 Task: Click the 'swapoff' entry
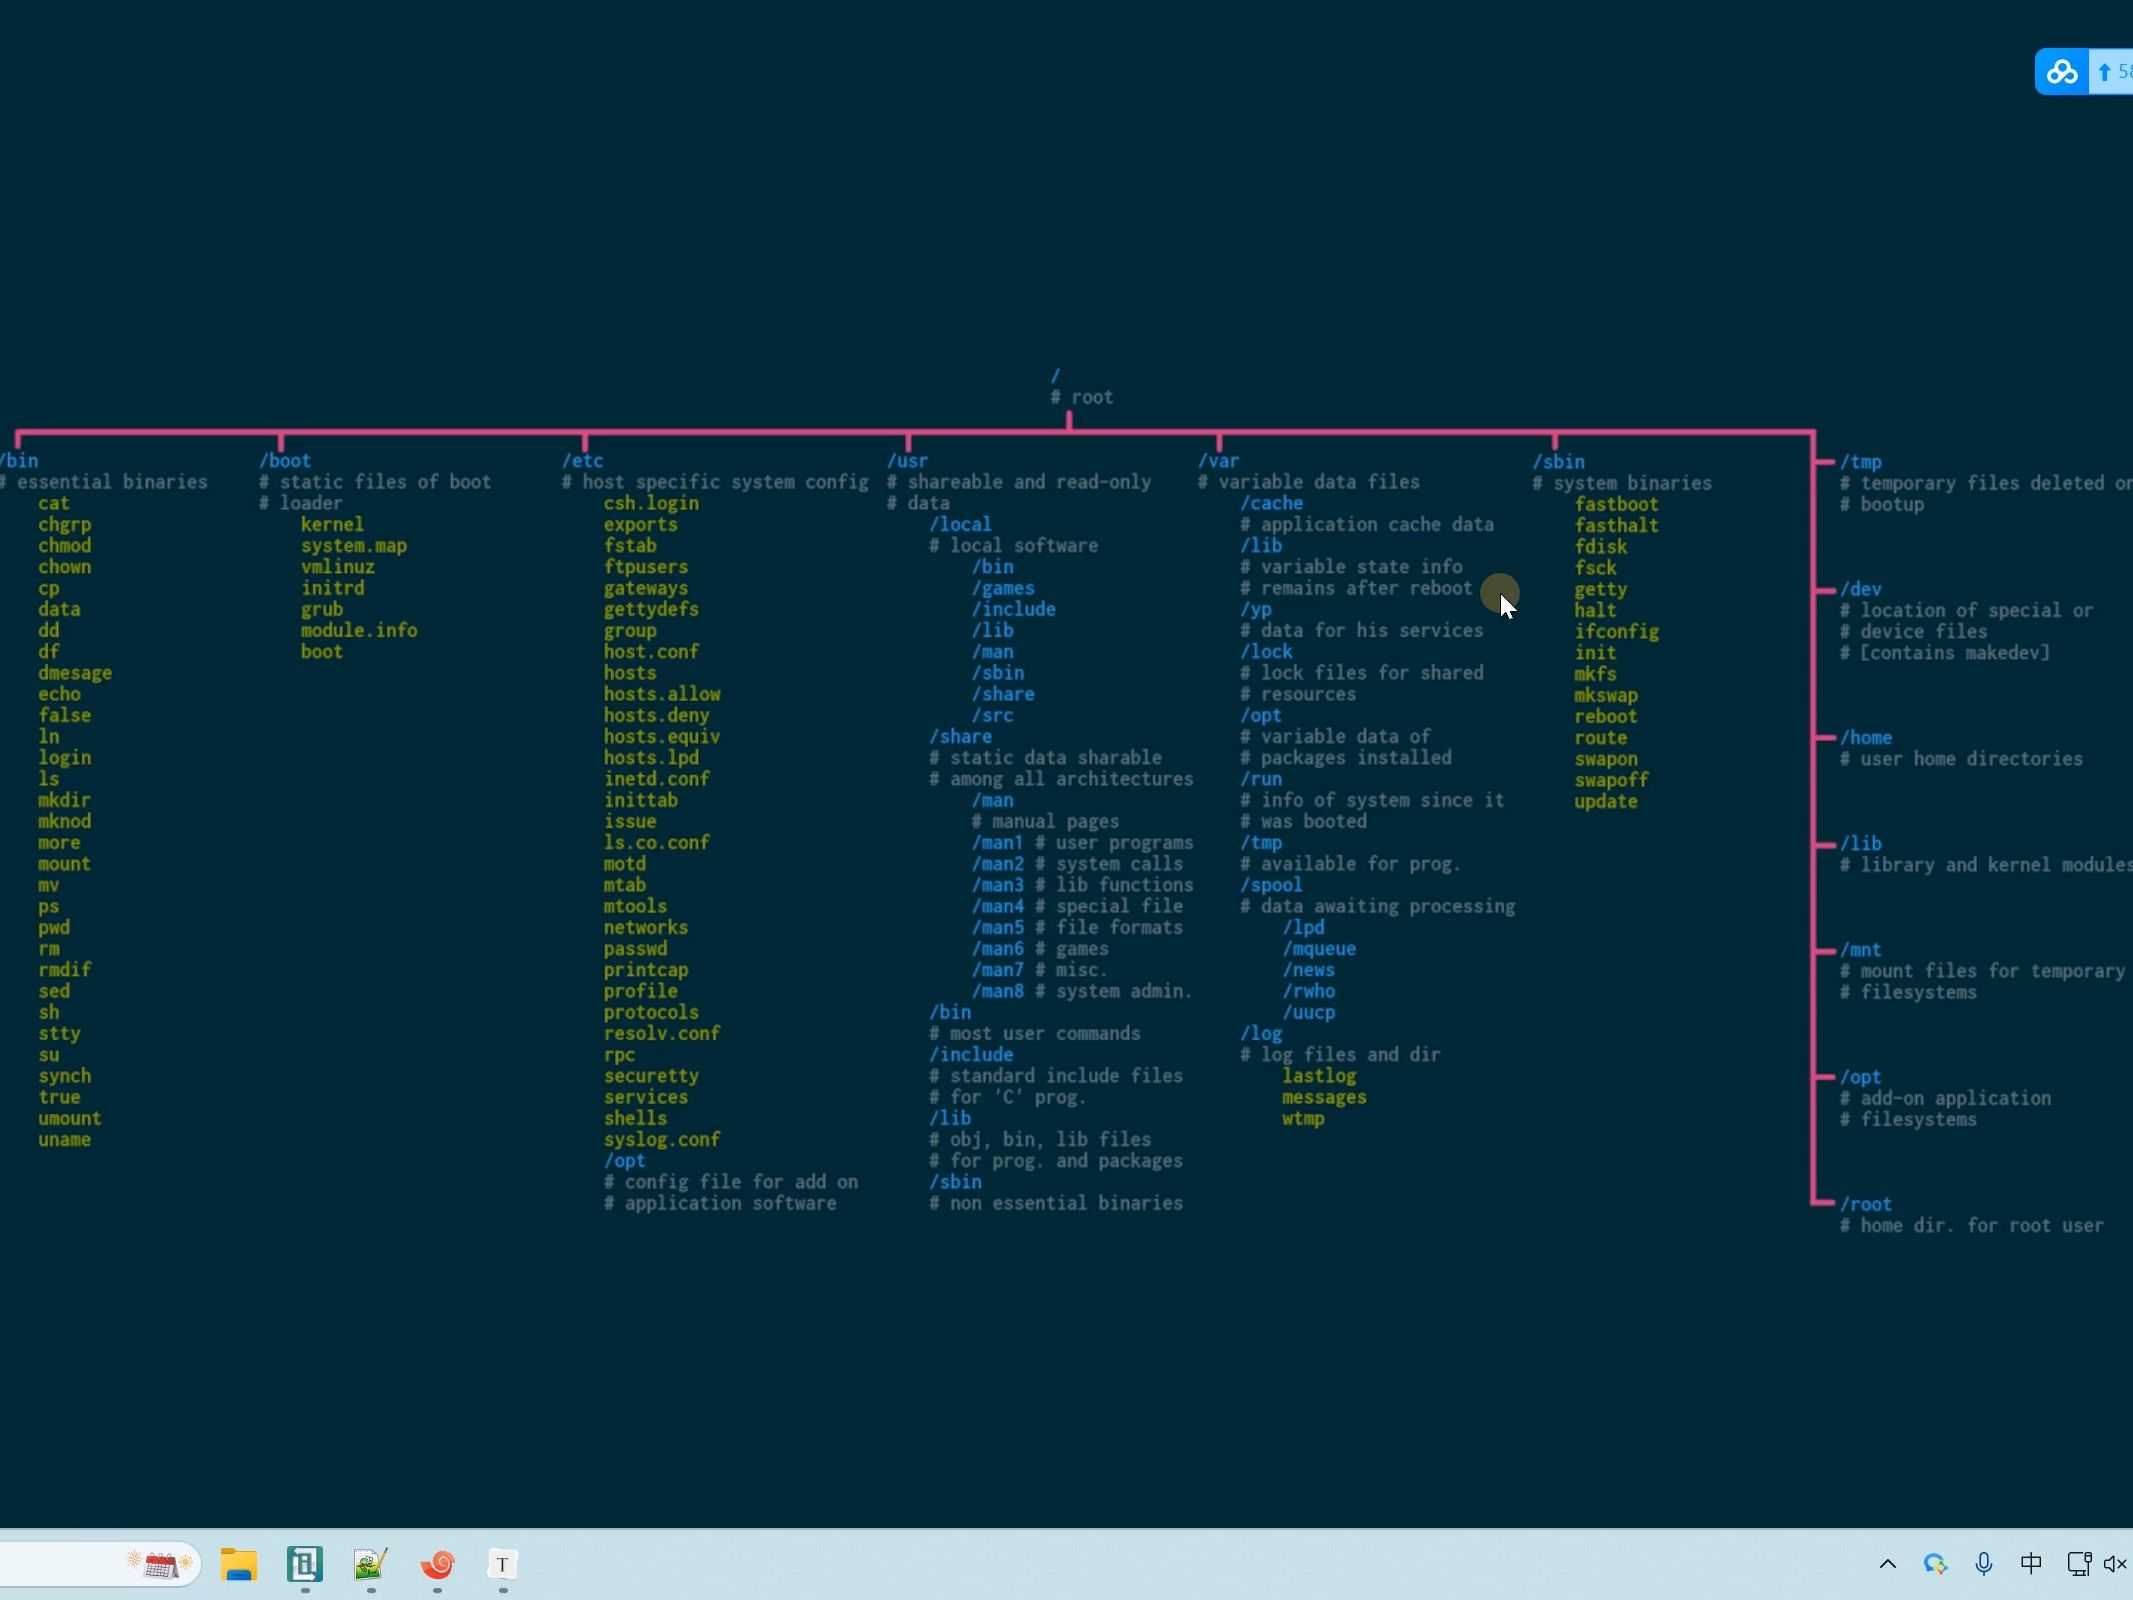(1611, 780)
